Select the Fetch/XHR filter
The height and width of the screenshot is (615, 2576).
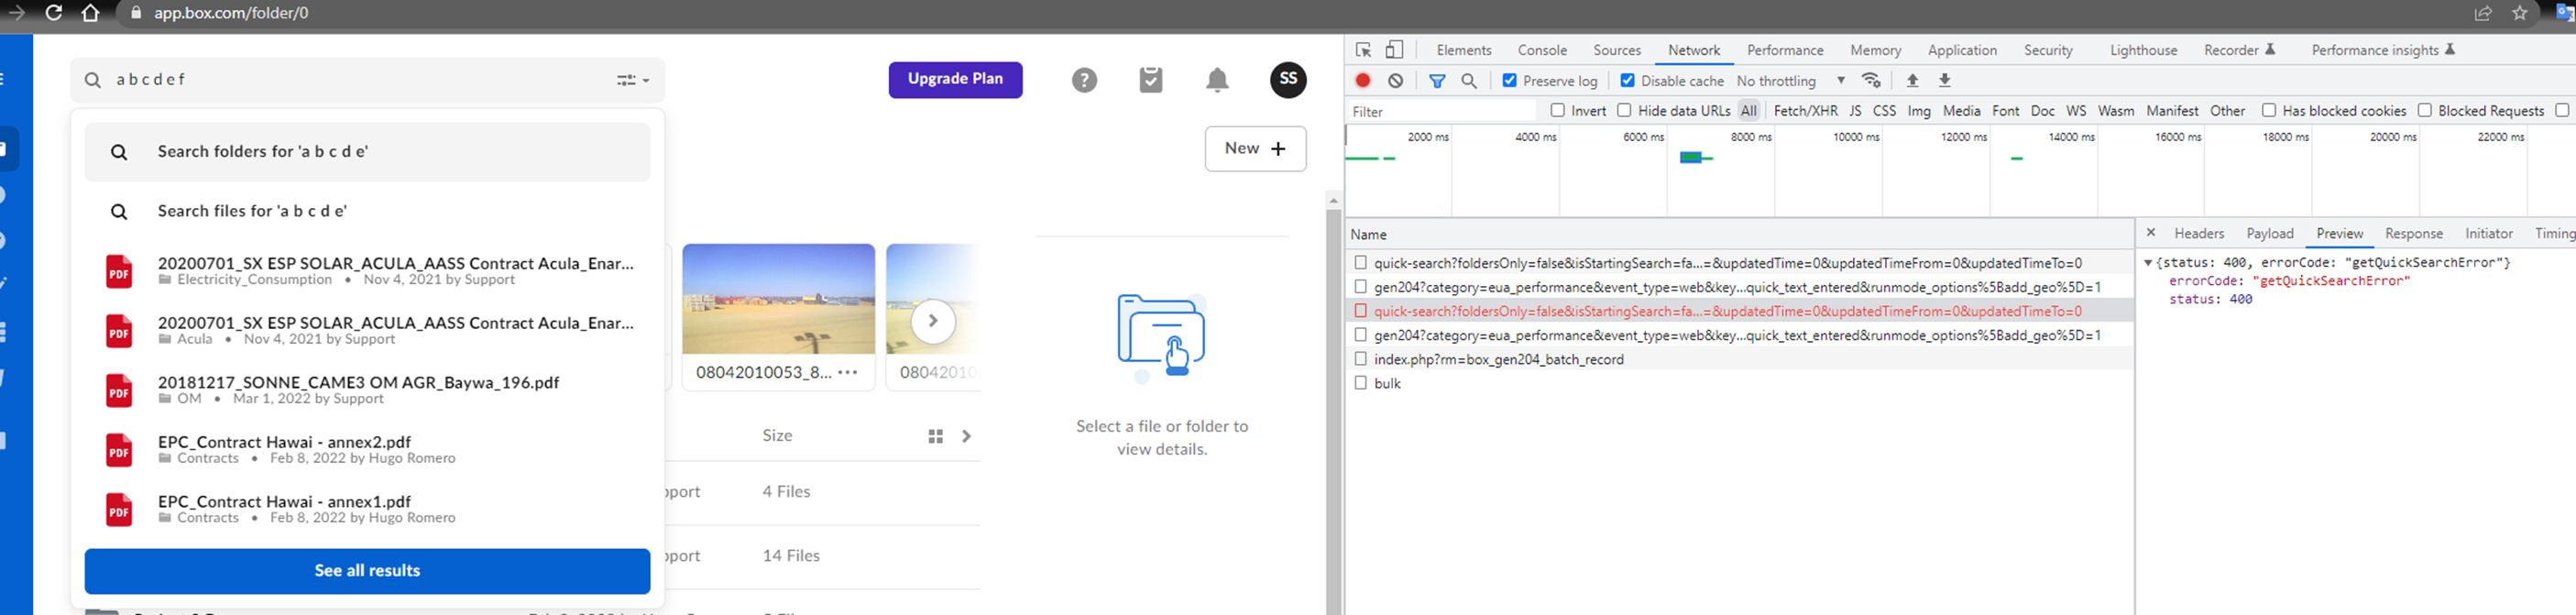point(1804,111)
